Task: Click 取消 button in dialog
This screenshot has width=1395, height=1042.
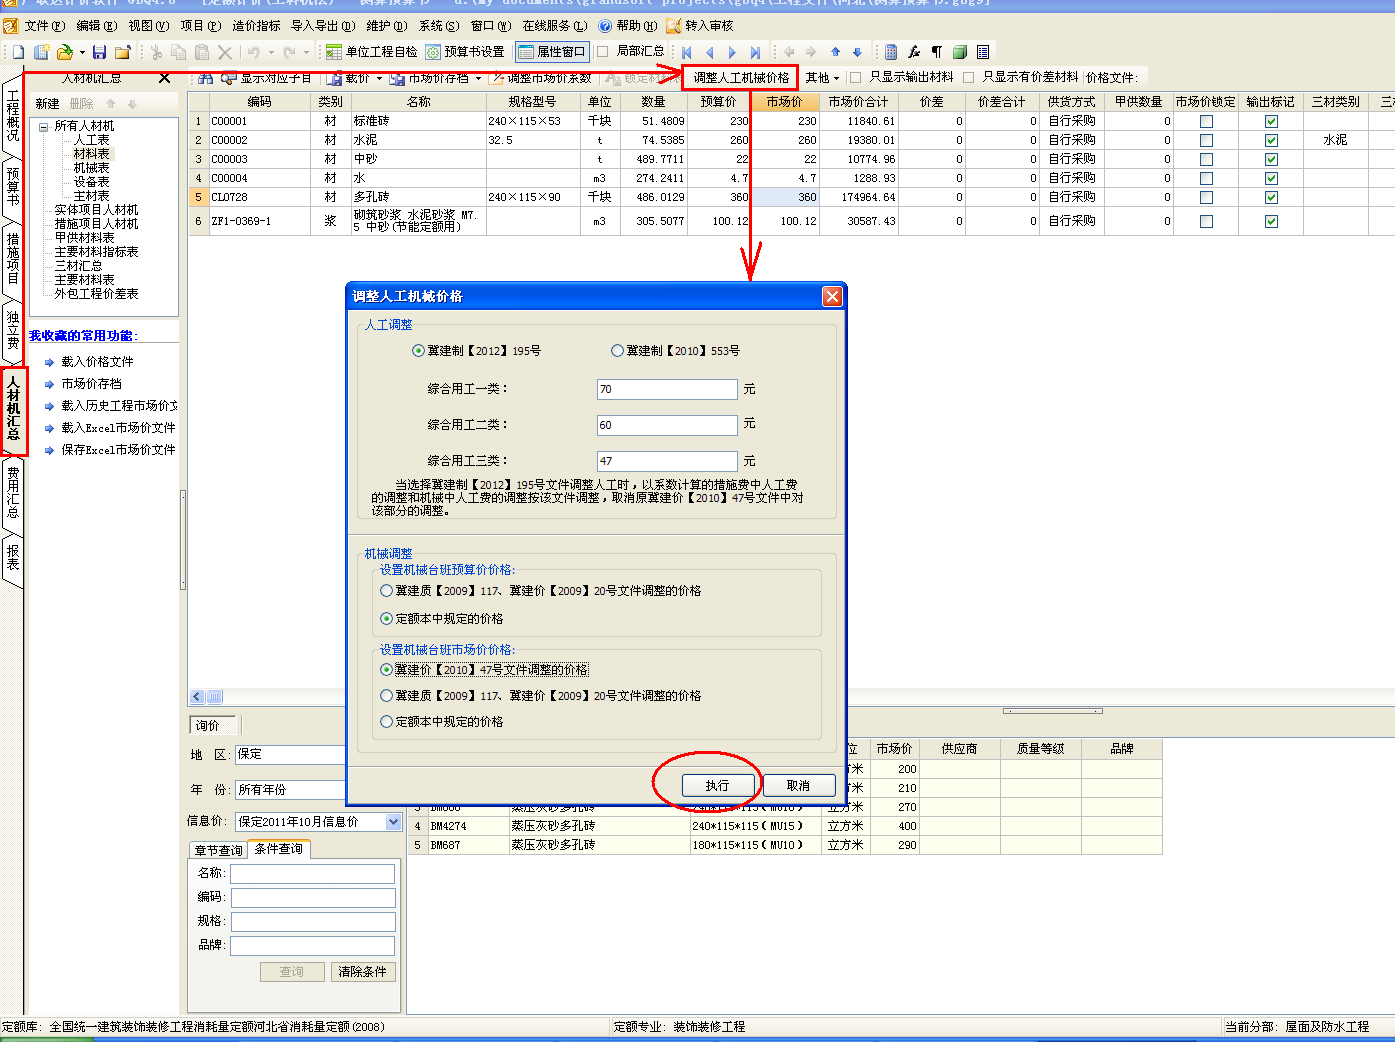Action: click(798, 786)
